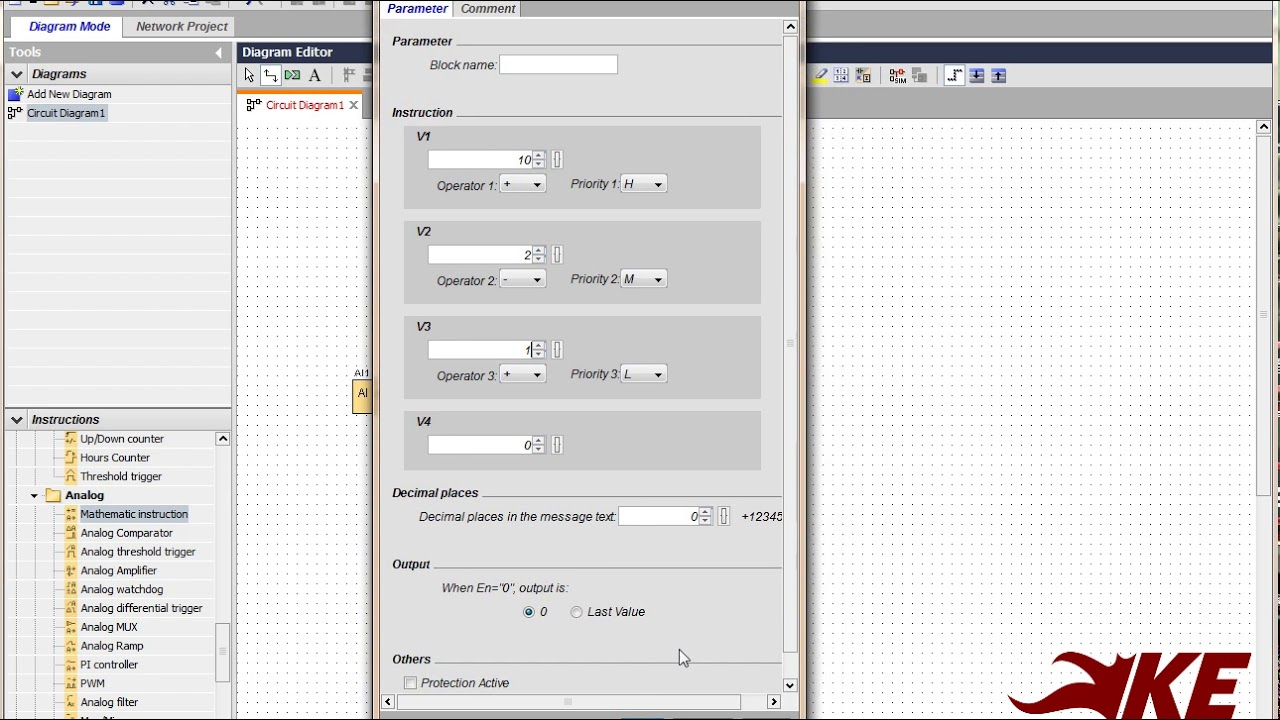Click the highlighter pen icon in the toolbar
This screenshot has width=1280, height=720.
(x=821, y=75)
